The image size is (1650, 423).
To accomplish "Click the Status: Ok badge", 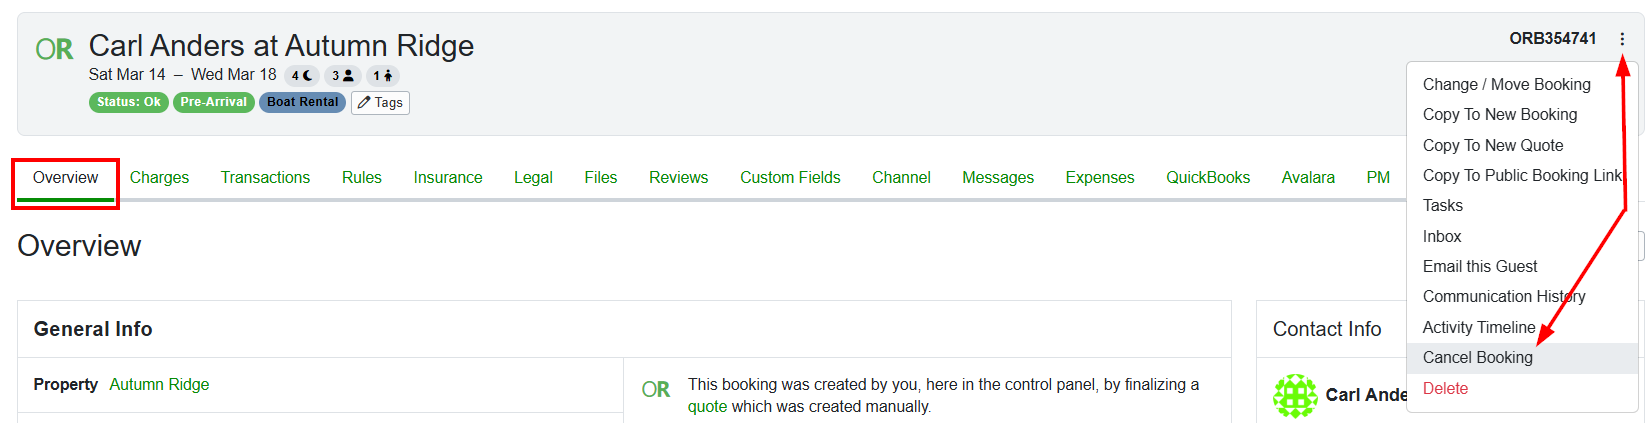I will (x=129, y=102).
